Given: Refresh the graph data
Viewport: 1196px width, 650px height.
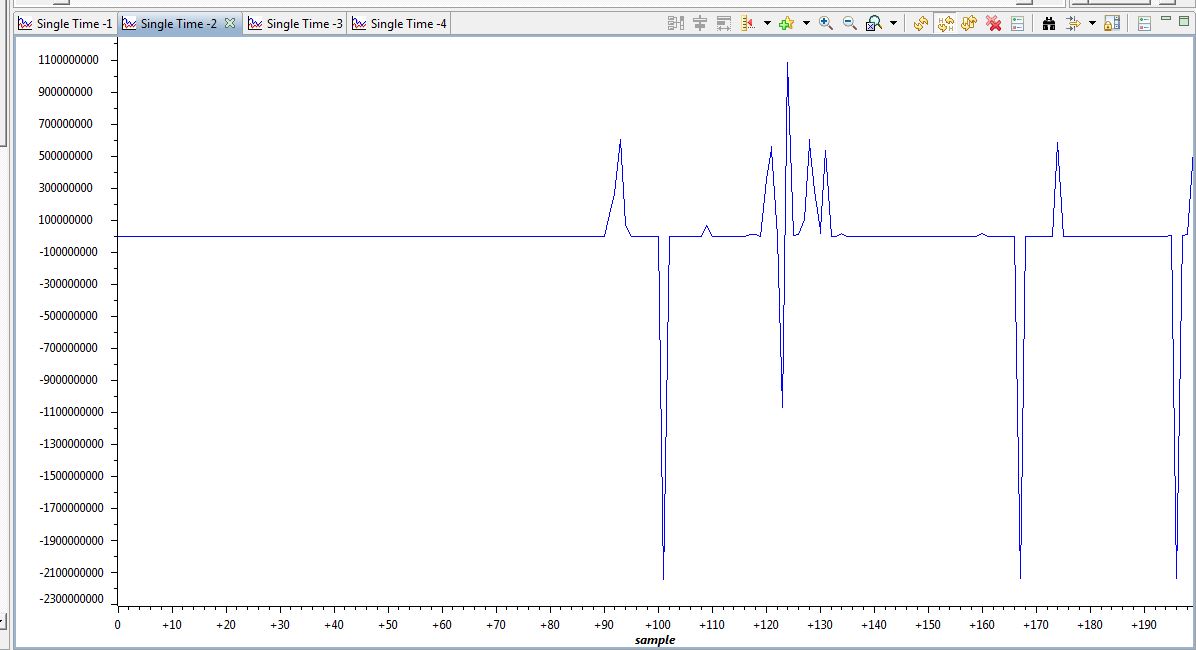Looking at the screenshot, I should pyautogui.click(x=920, y=23).
